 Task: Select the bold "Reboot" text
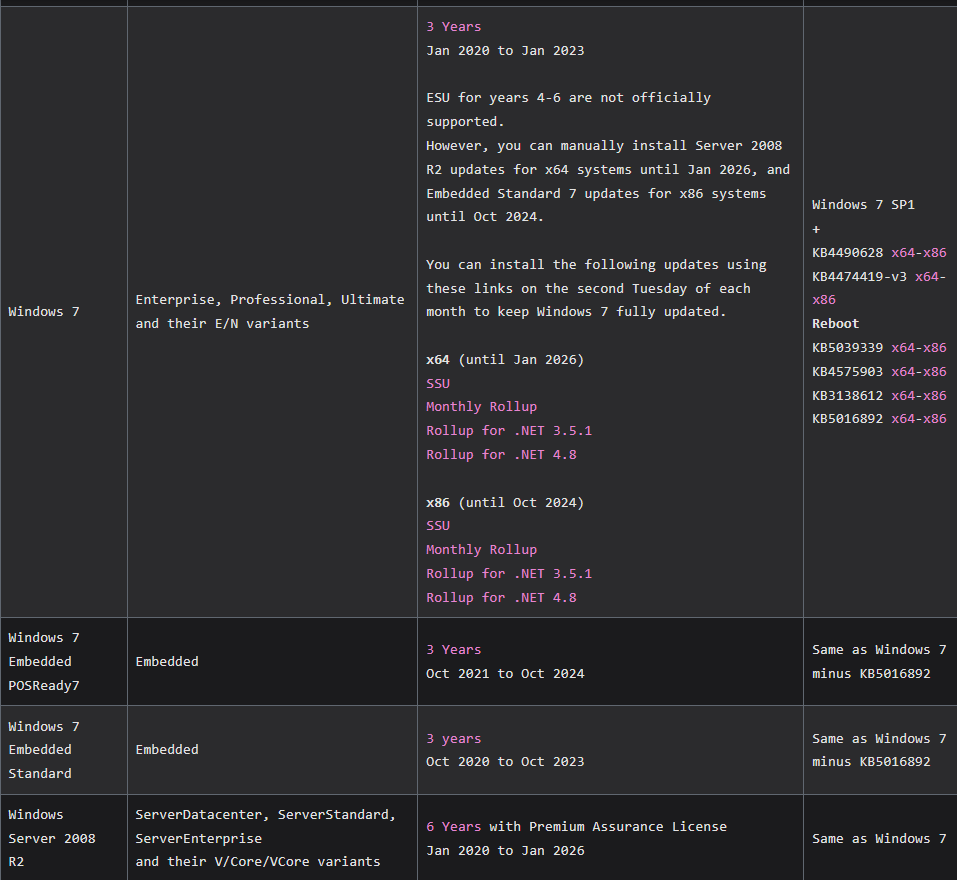point(835,323)
